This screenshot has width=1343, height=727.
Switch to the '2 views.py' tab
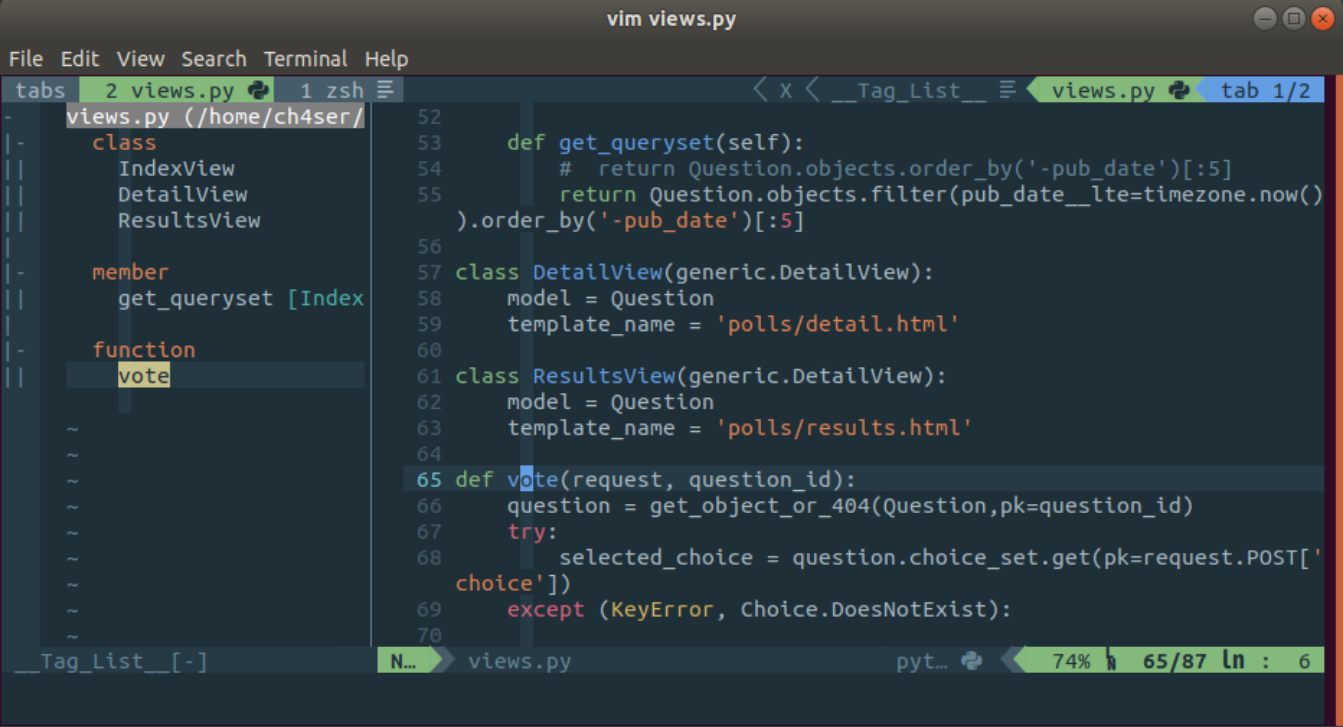coord(175,90)
